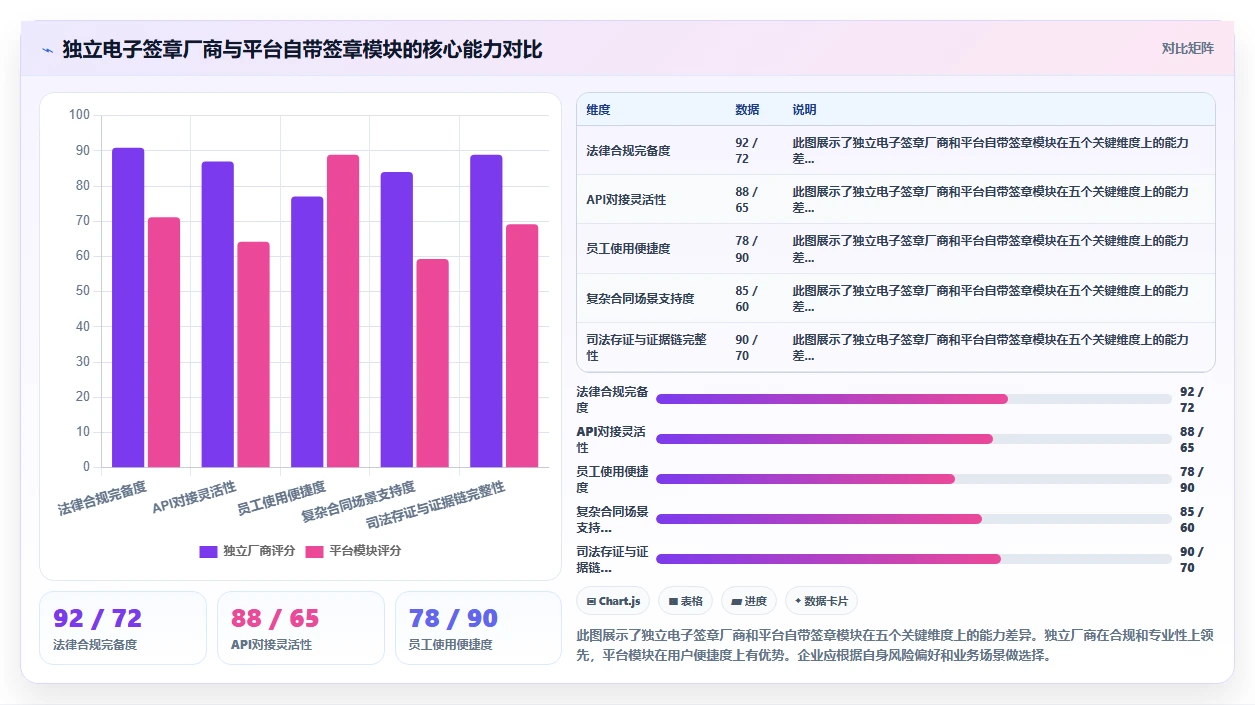Click the 表格 chip

click(x=685, y=601)
